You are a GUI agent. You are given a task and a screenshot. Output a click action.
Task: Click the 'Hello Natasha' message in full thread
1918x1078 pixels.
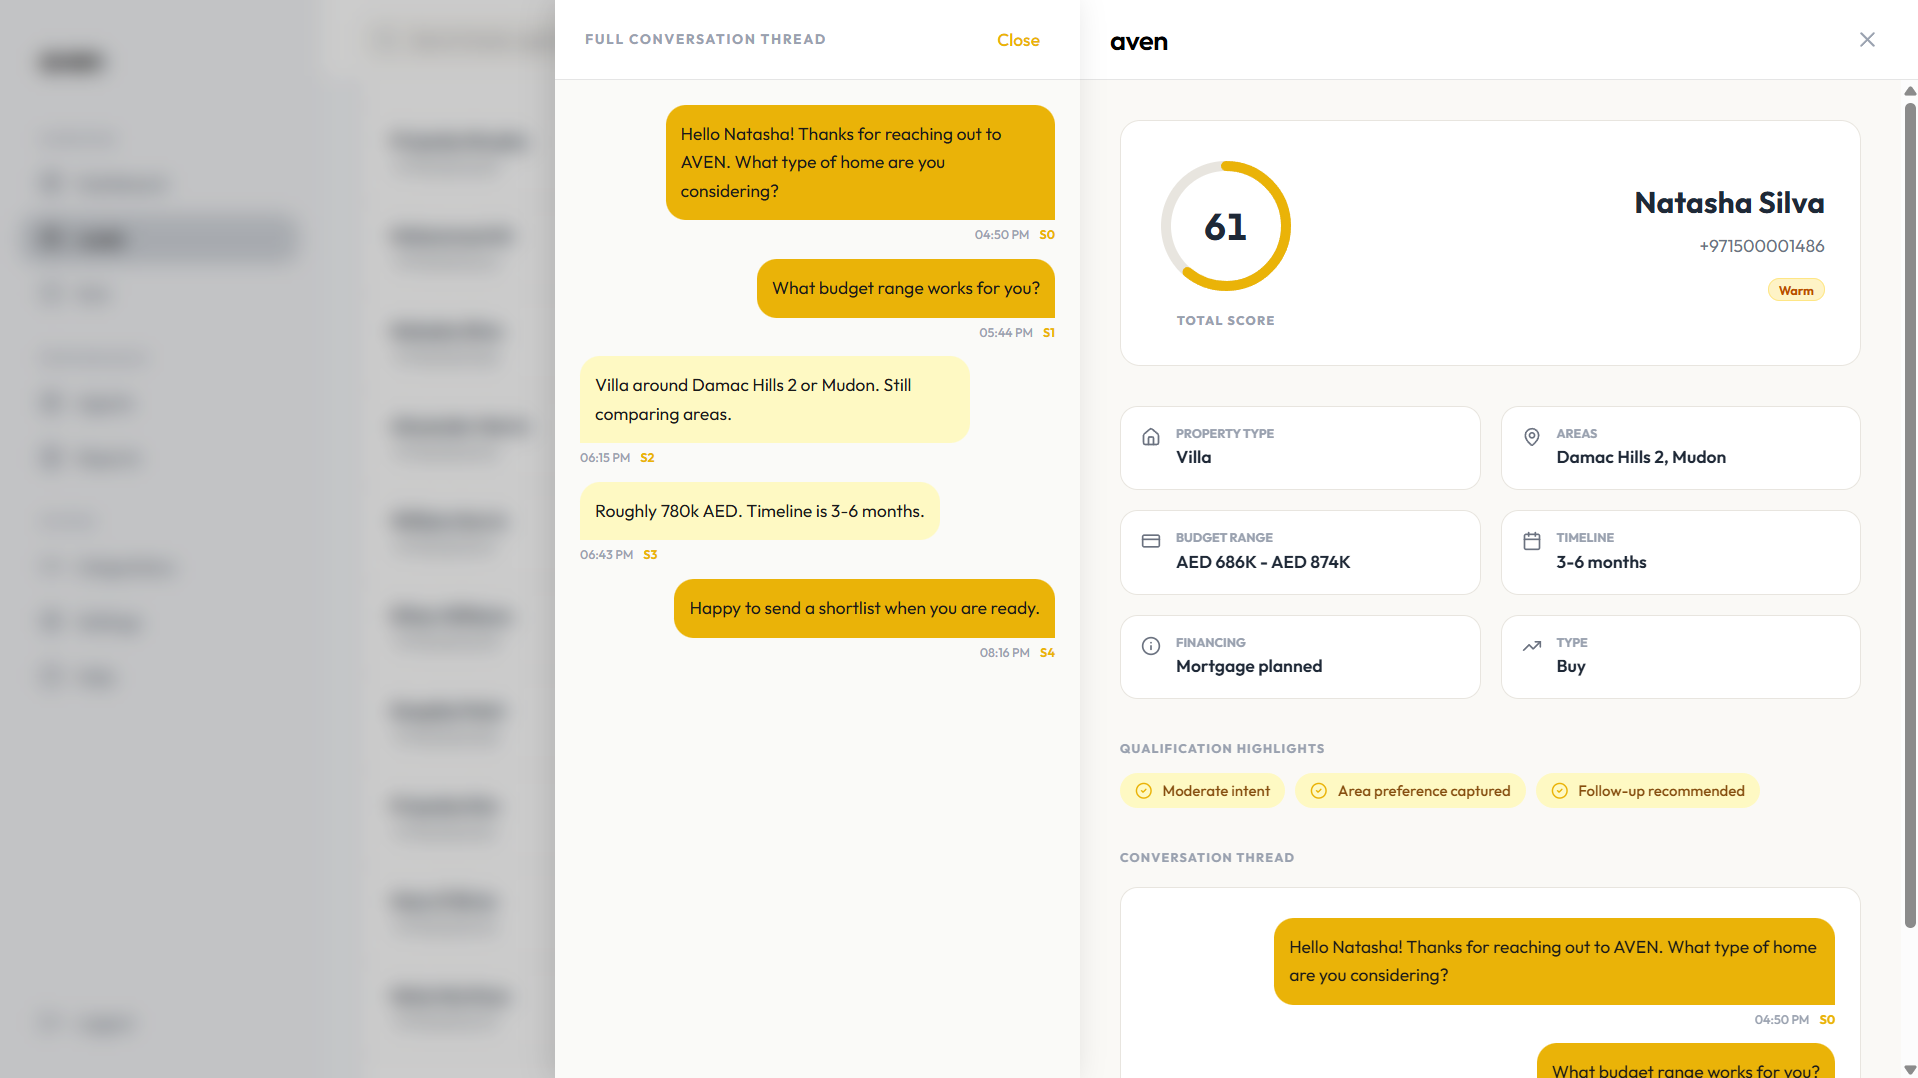pos(860,163)
